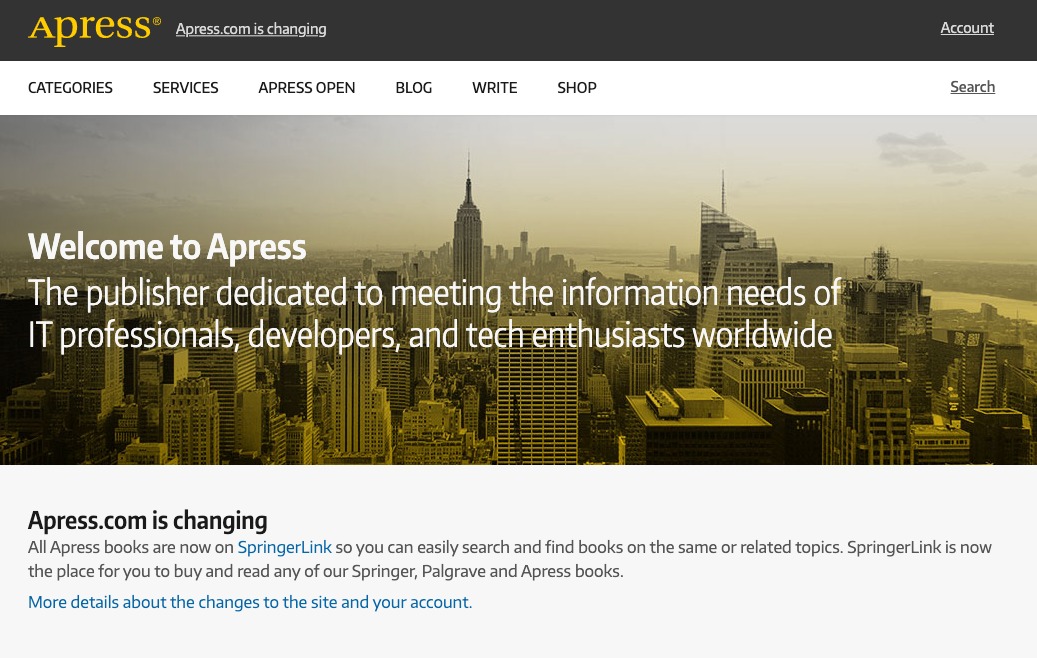Screen dimensions: 1037x658
Task: Click the 'Apress.com is changing' section heading
Action: coord(147,520)
